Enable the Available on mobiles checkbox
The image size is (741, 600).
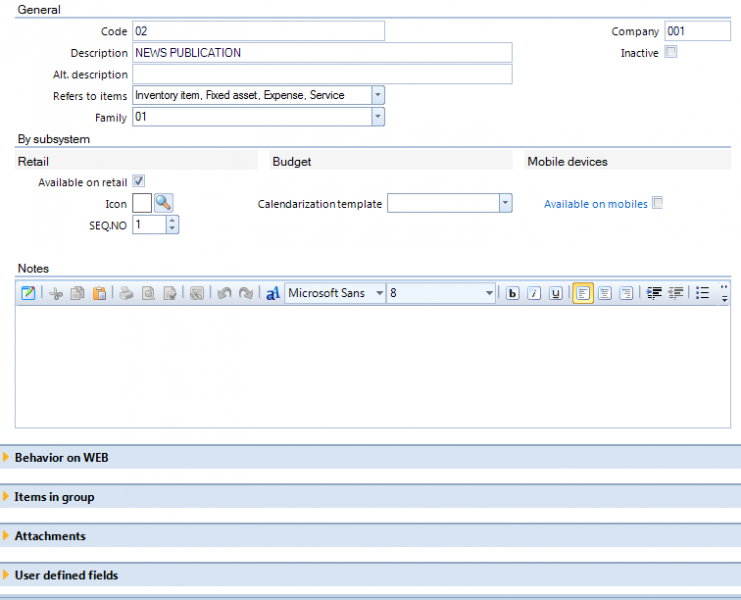pos(657,203)
